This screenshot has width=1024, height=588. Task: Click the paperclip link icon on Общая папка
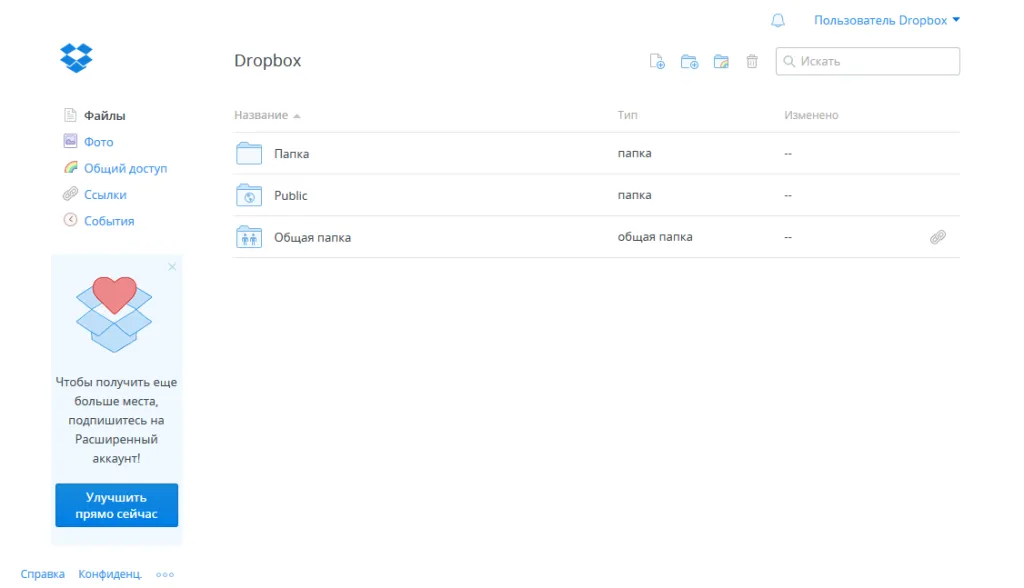[x=937, y=237]
